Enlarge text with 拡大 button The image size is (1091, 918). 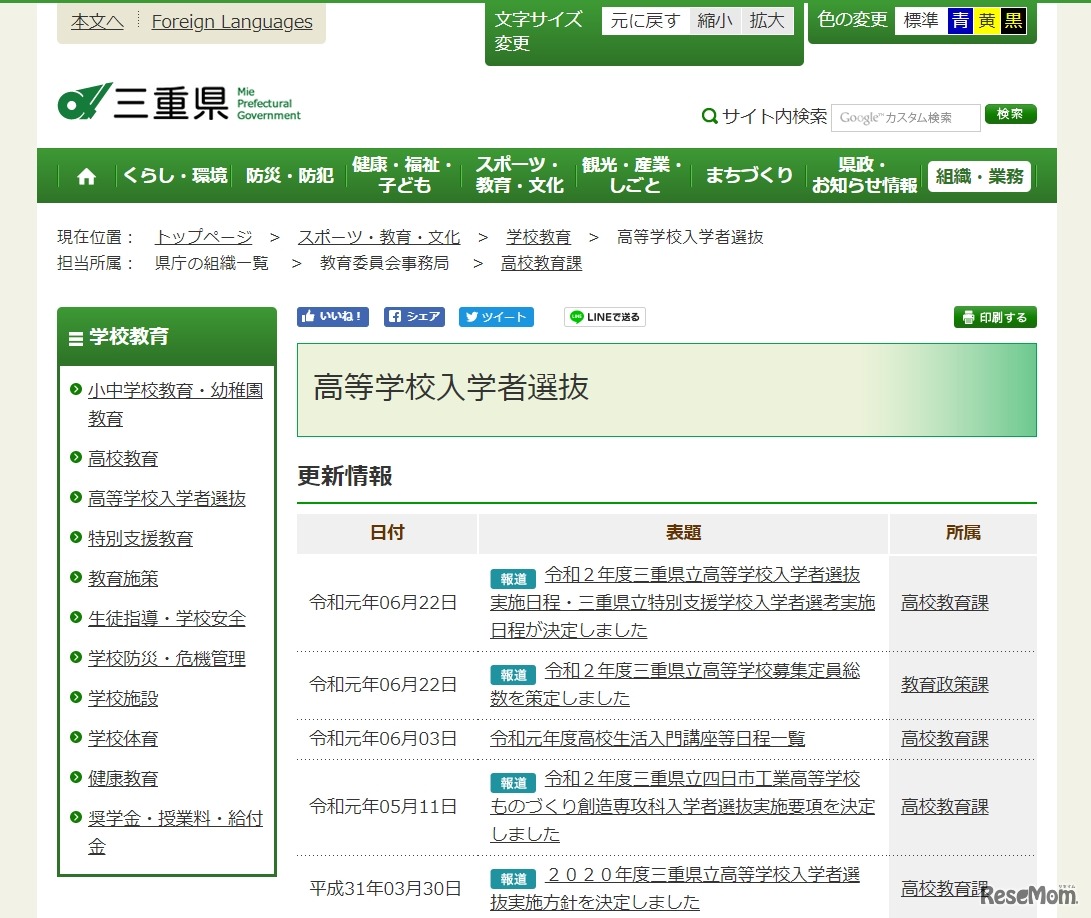tap(767, 21)
